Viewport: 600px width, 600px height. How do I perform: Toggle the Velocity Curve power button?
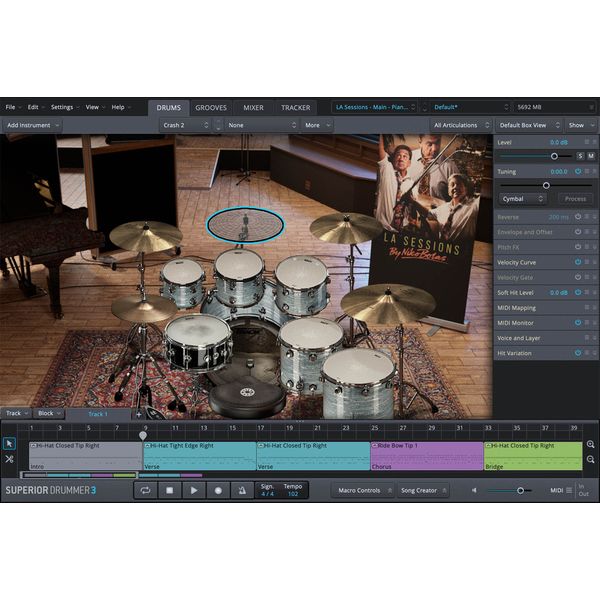pos(578,262)
